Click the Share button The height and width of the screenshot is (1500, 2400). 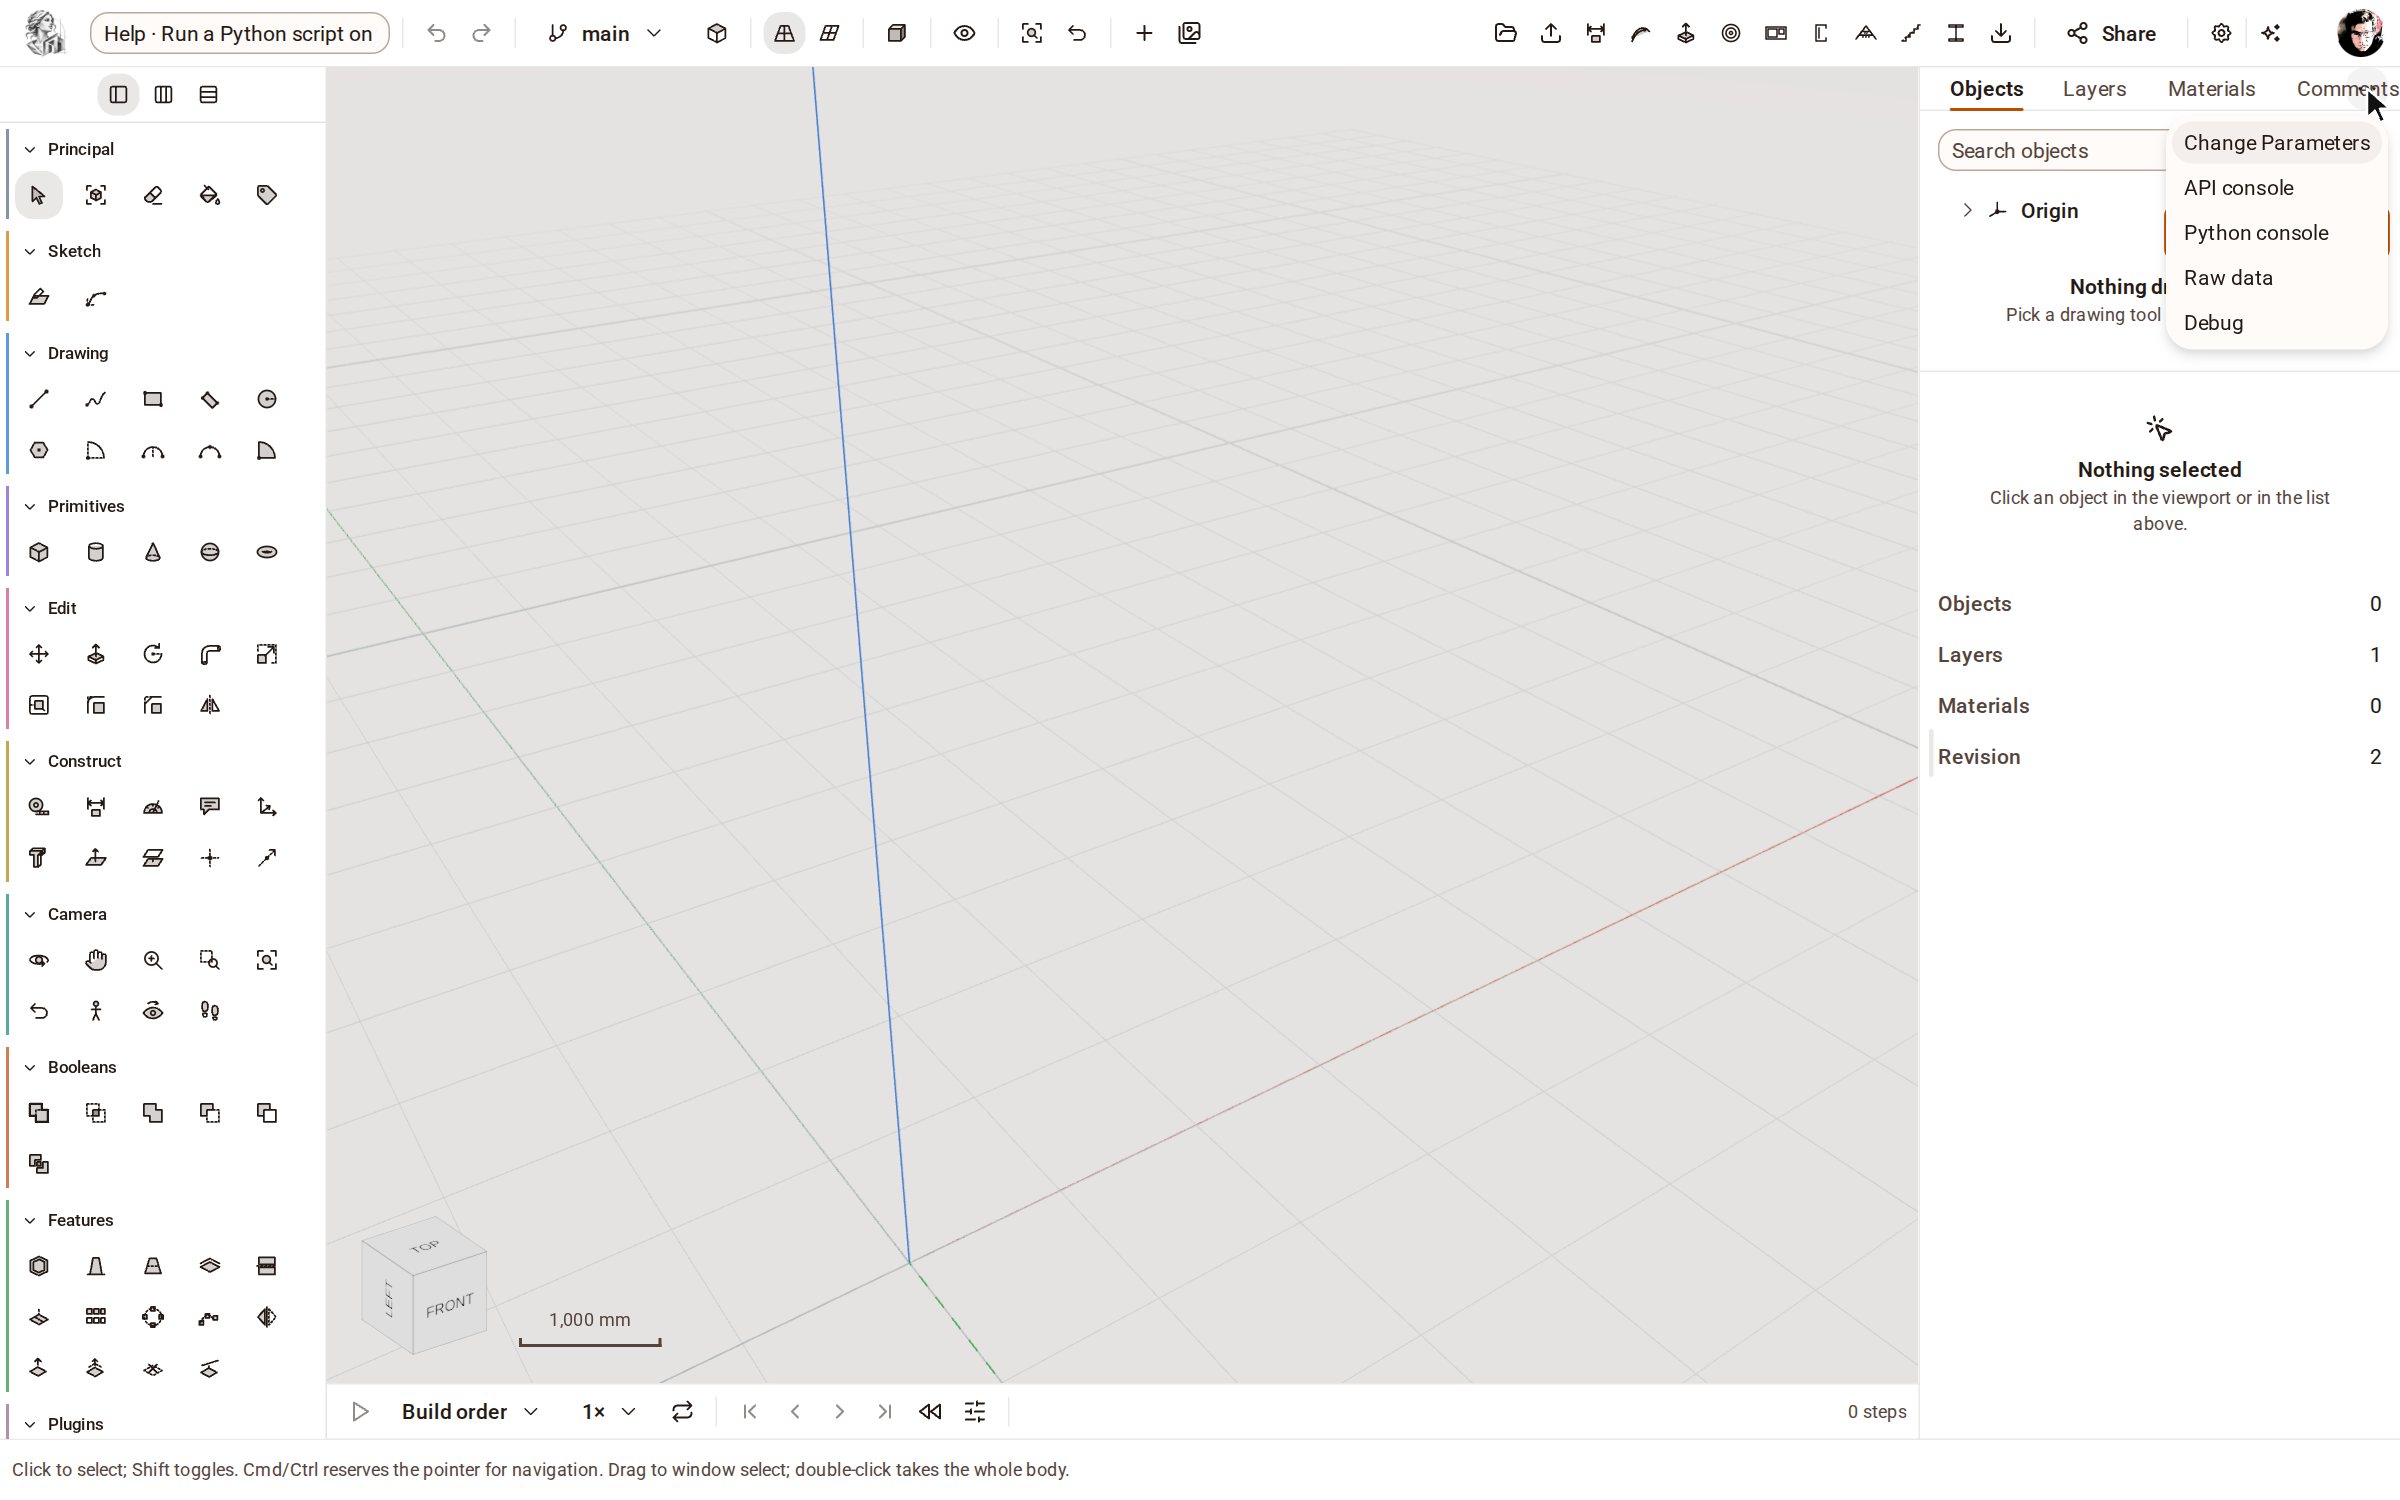2111,33
